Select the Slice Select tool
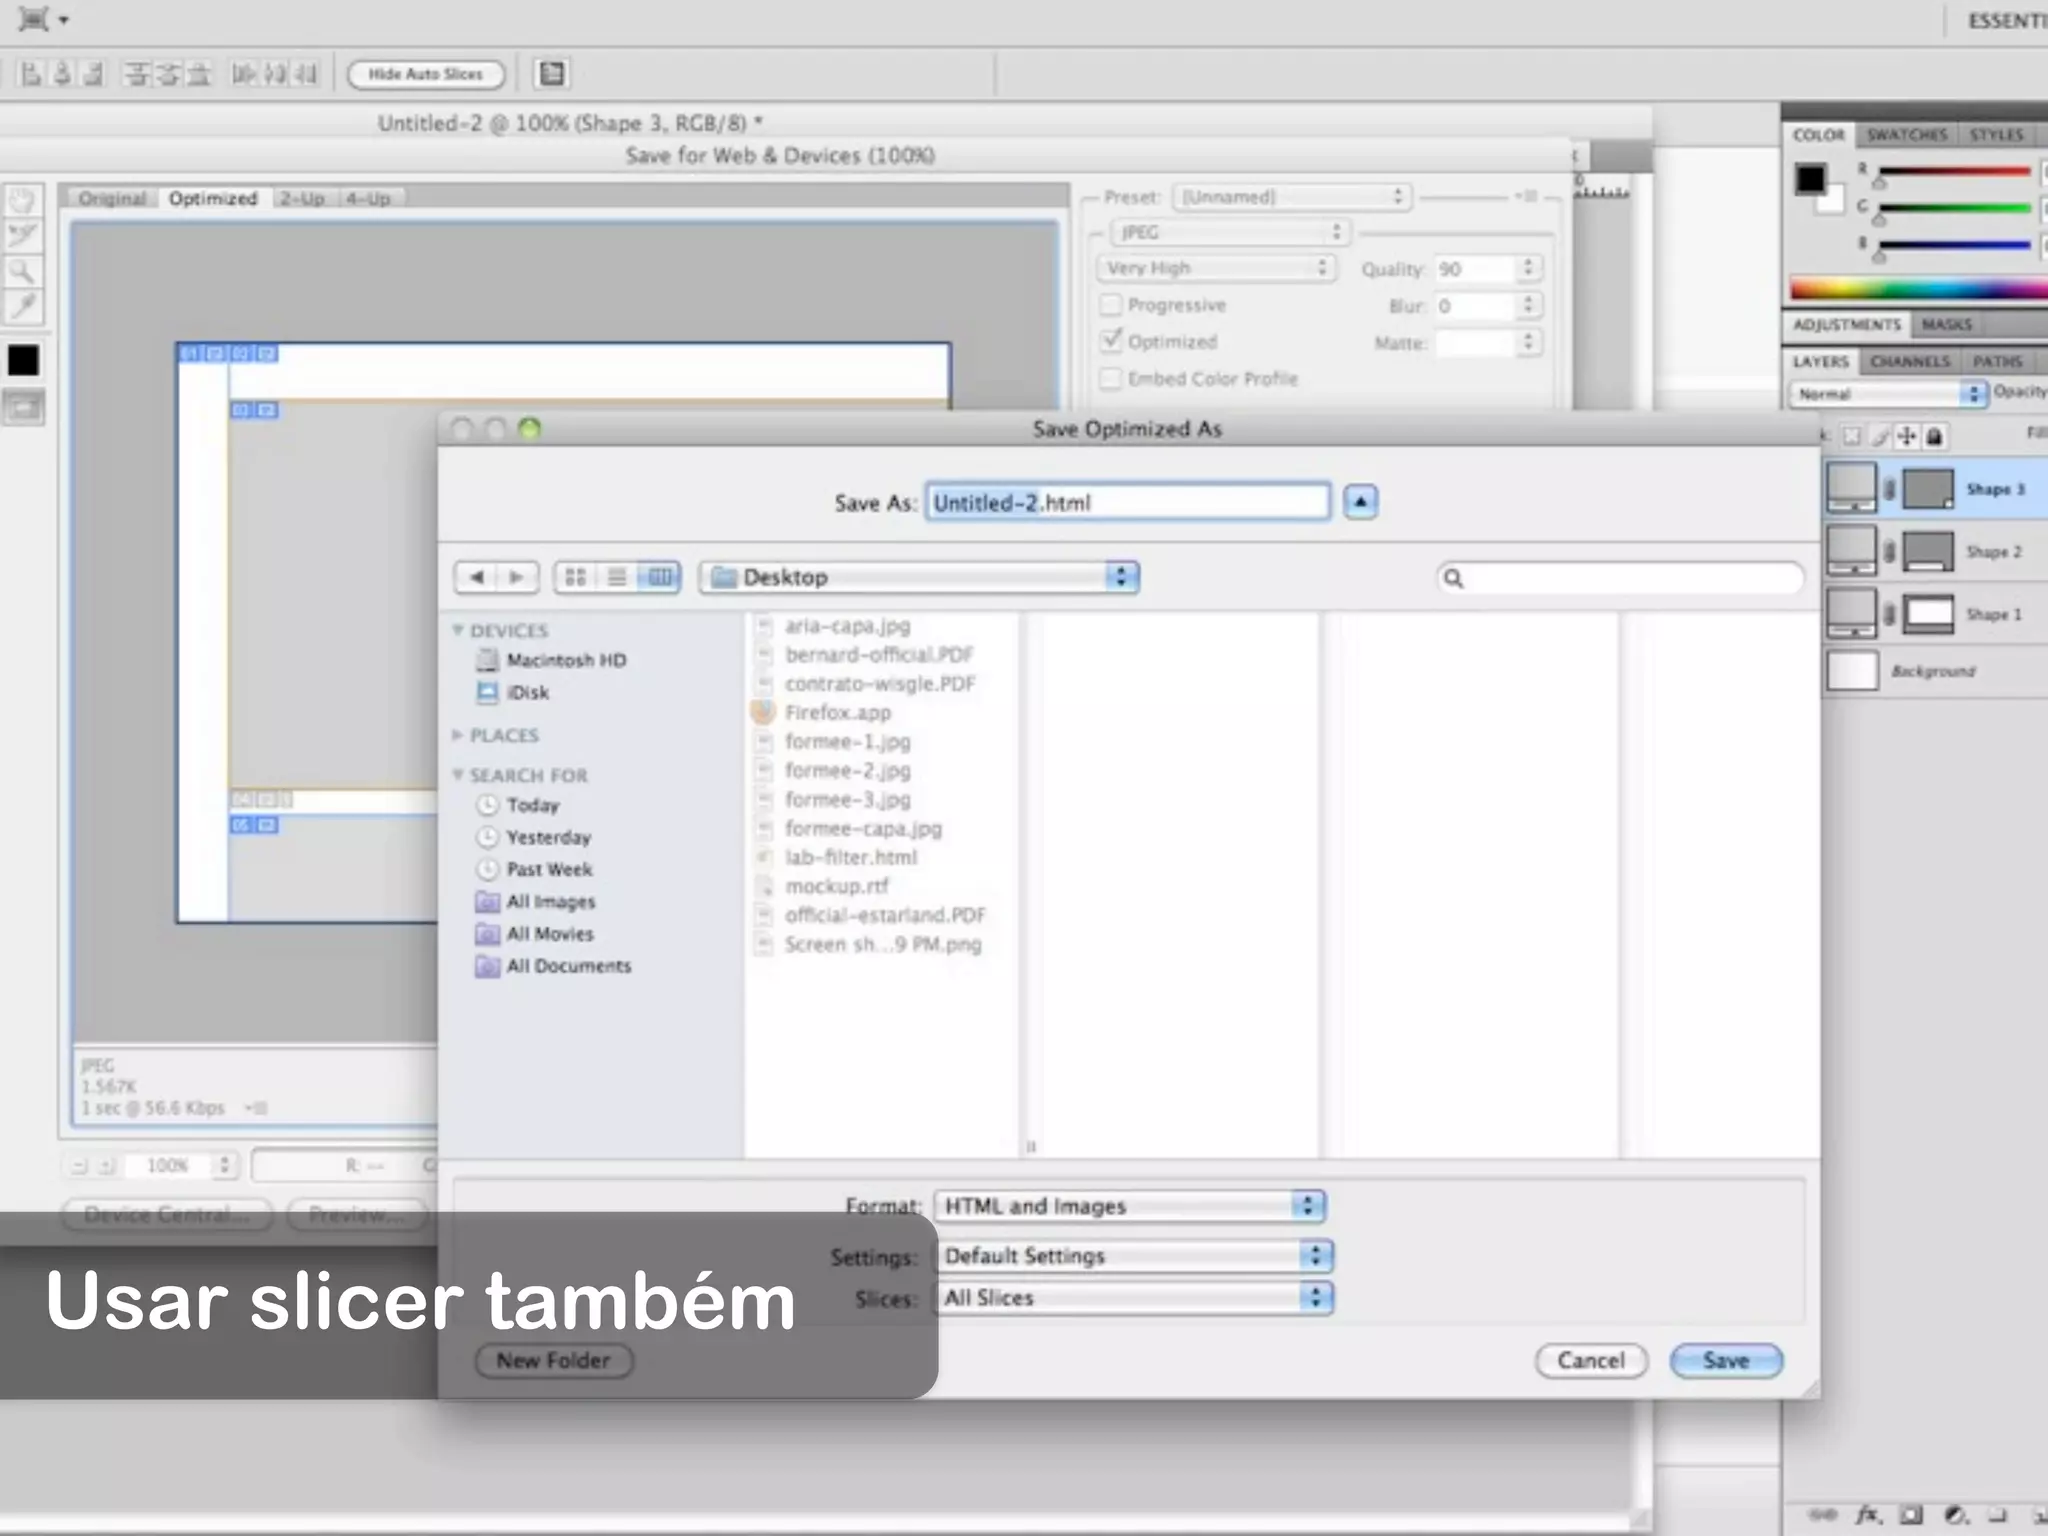The image size is (2048, 1536). coord(22,235)
